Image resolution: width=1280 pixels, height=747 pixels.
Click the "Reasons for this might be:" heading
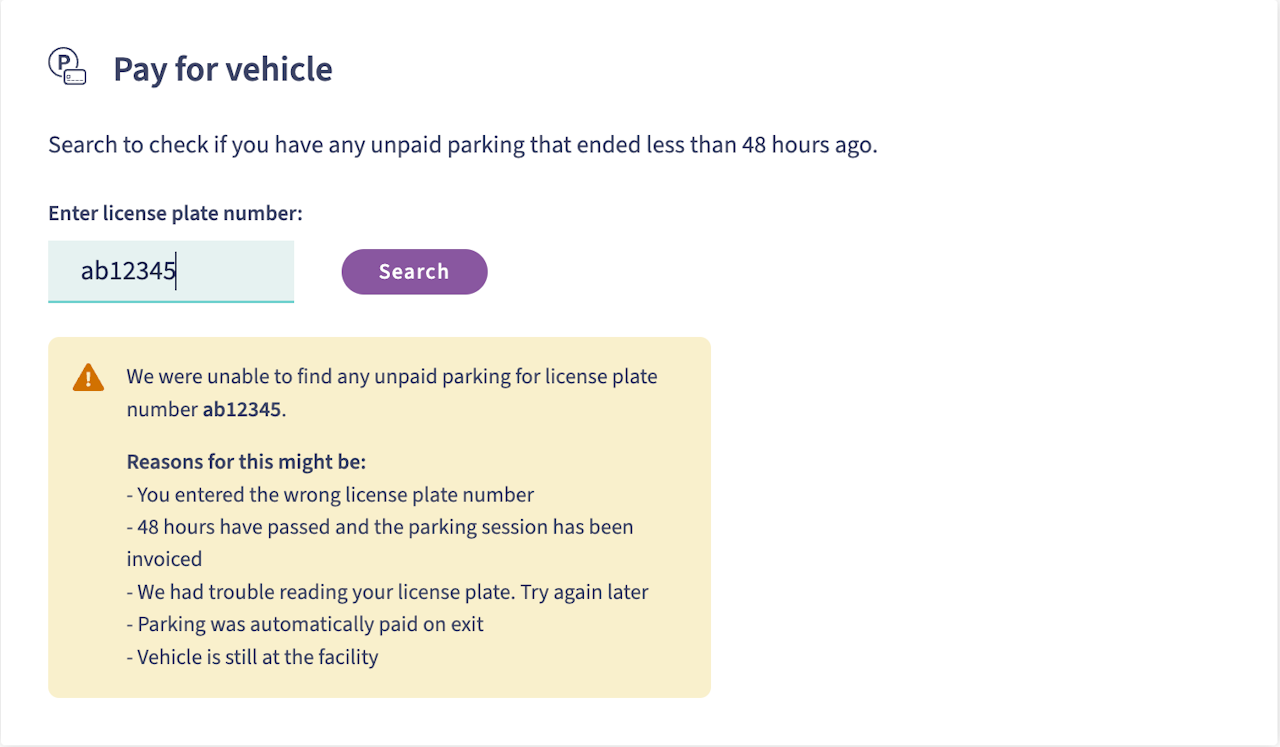coord(246,462)
